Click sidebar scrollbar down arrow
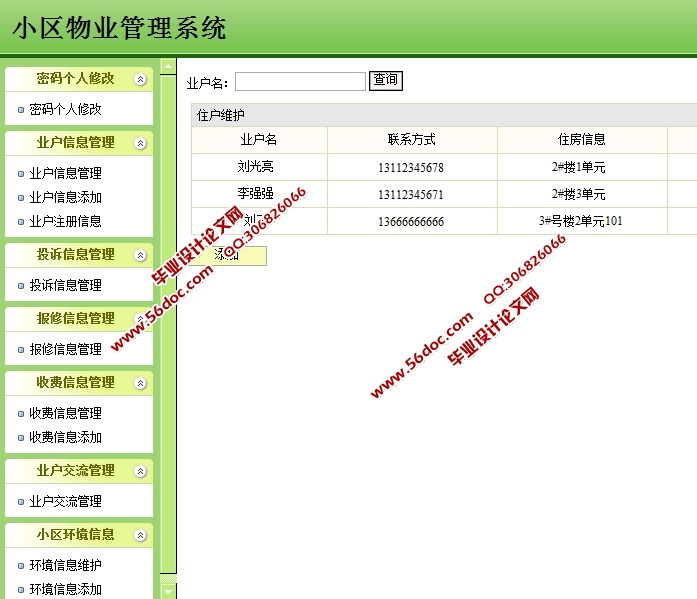Screen dimensions: 697x599 (168, 591)
